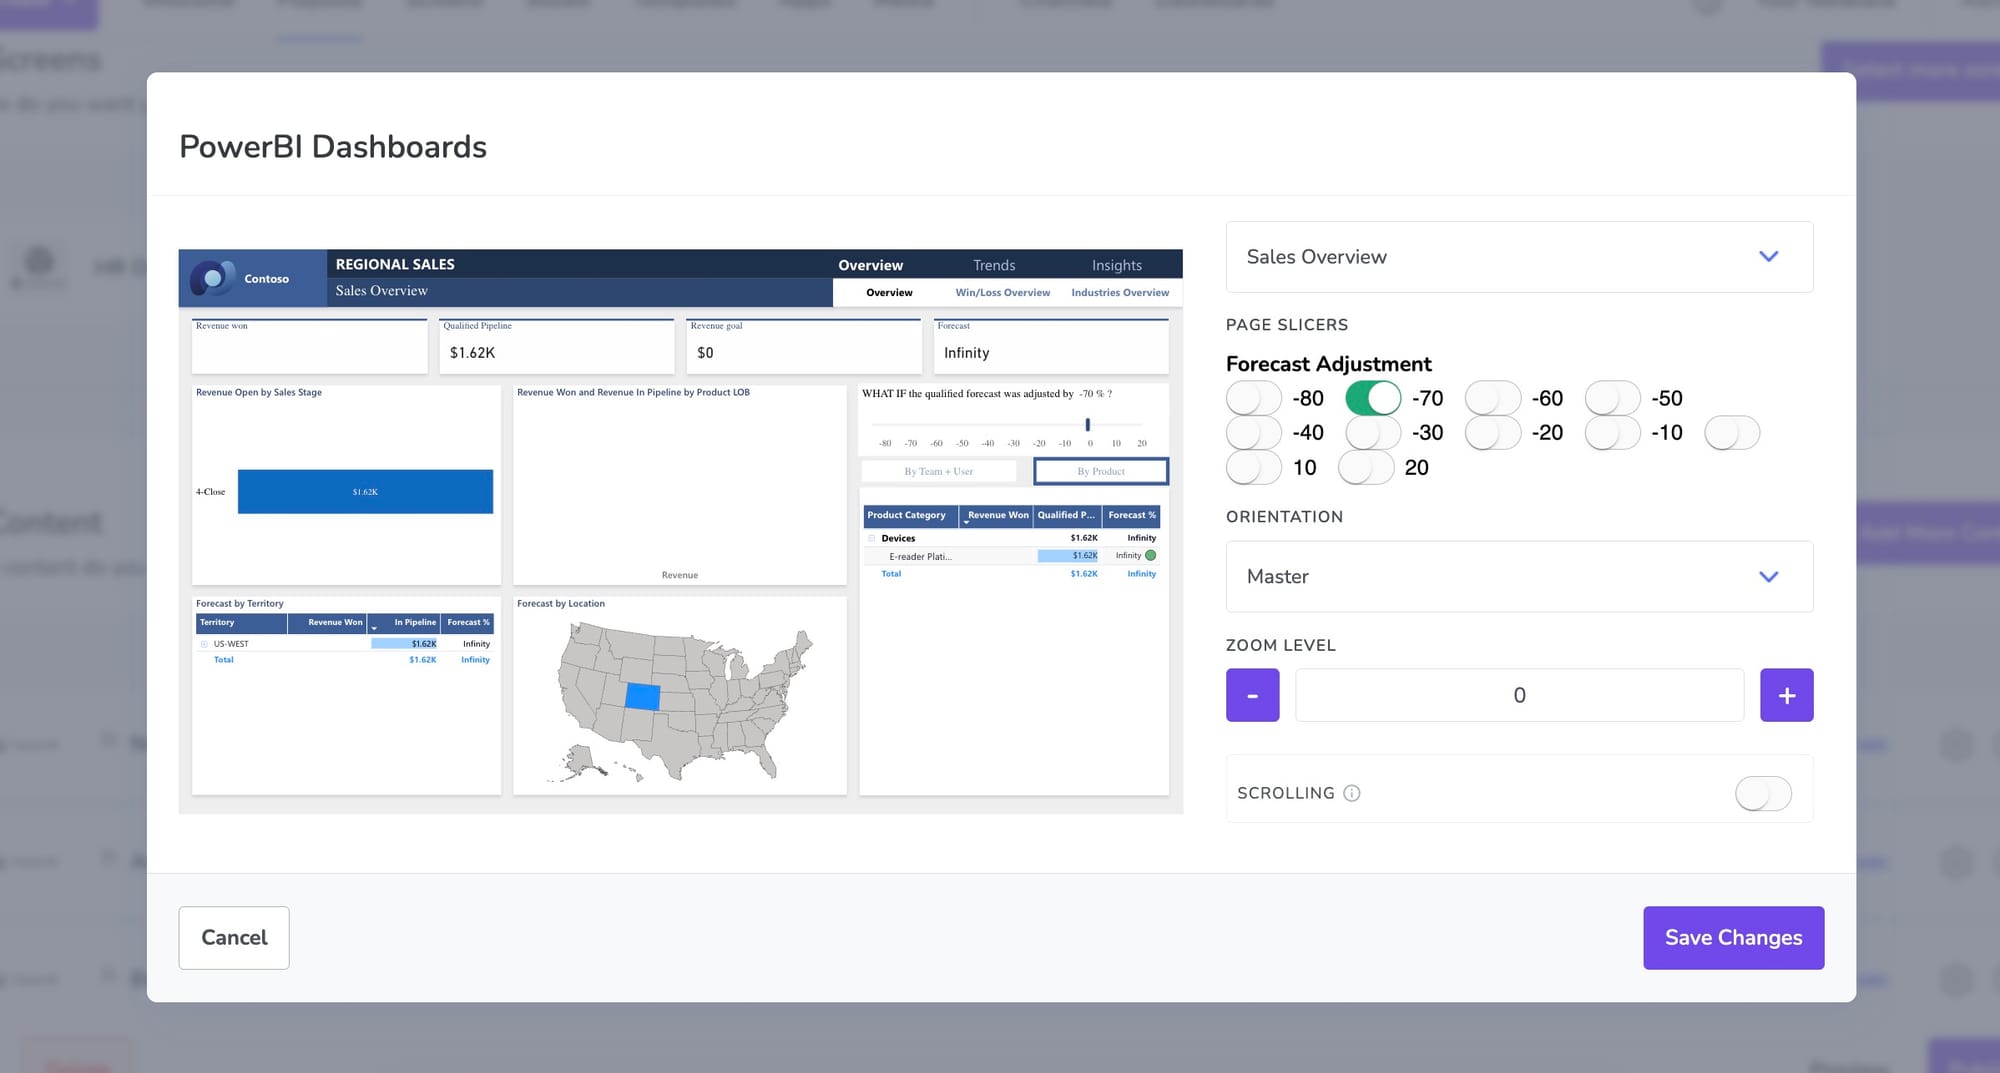Open the Insights tab in report
This screenshot has width=2000, height=1073.
(x=1116, y=265)
